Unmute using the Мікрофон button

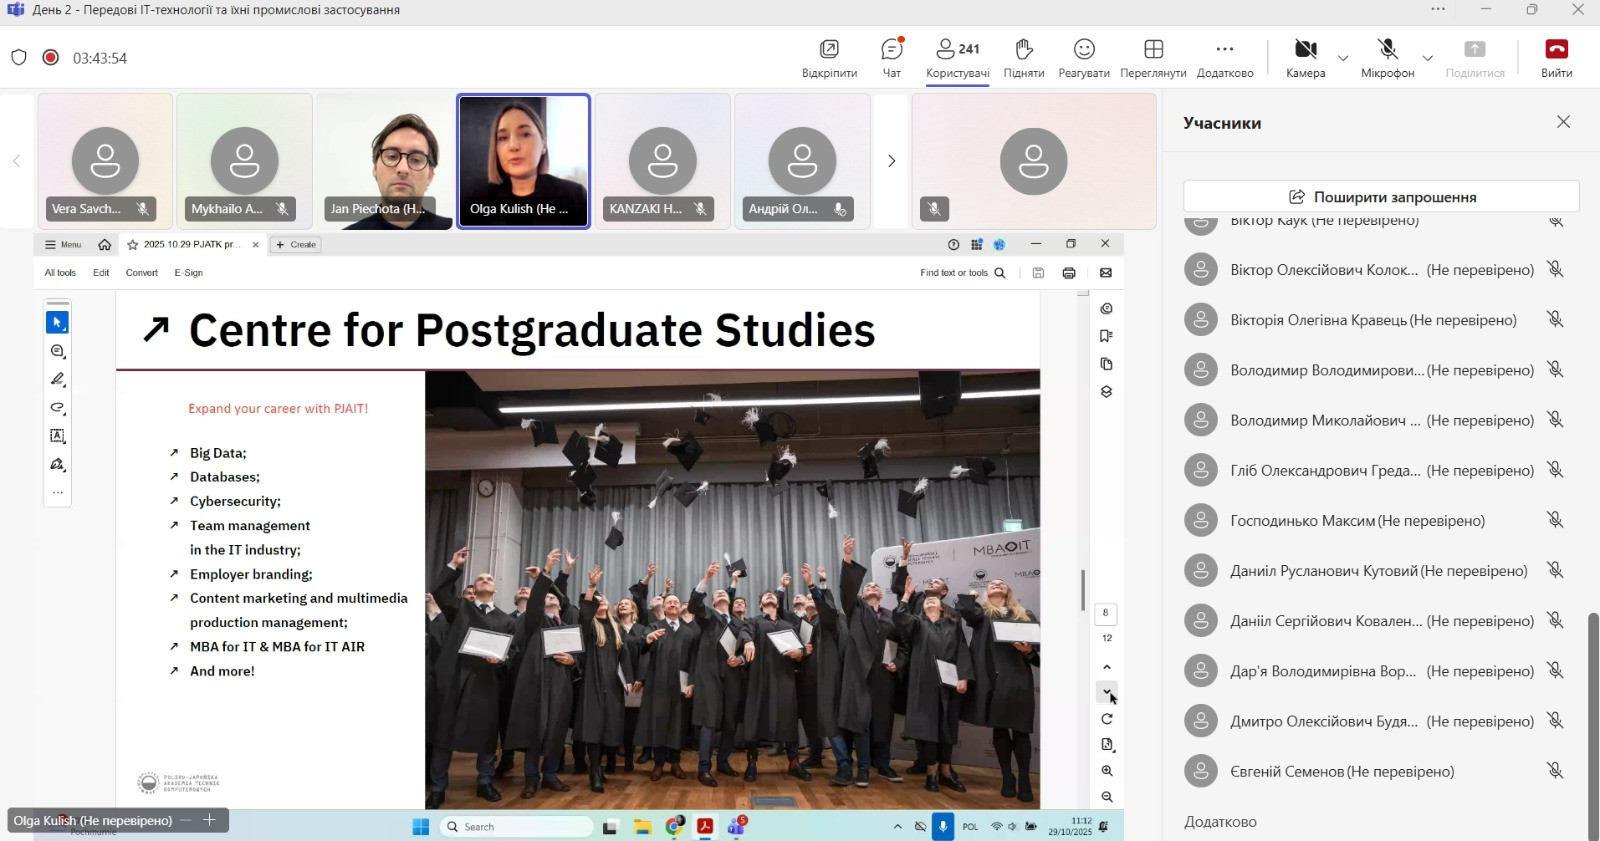point(1387,57)
